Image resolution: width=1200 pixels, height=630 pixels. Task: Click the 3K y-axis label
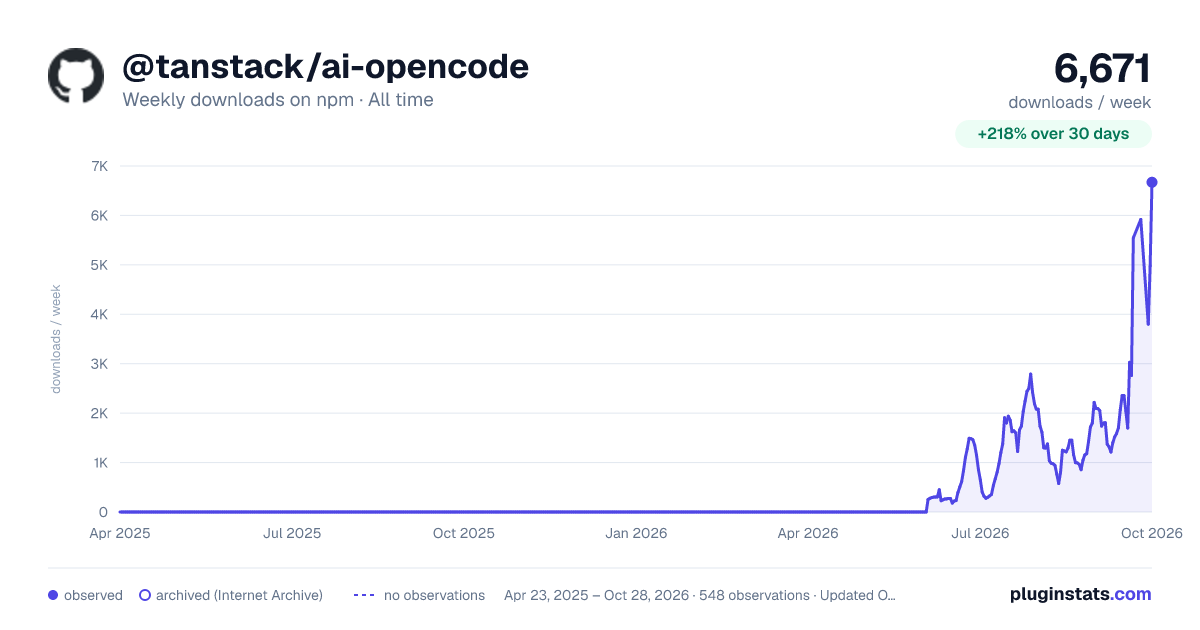pos(99,364)
